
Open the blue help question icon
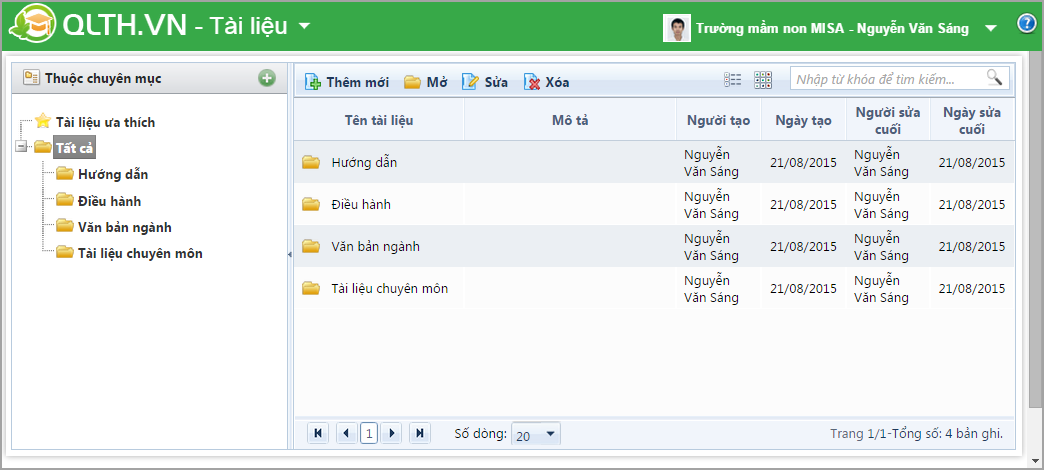(1026, 25)
